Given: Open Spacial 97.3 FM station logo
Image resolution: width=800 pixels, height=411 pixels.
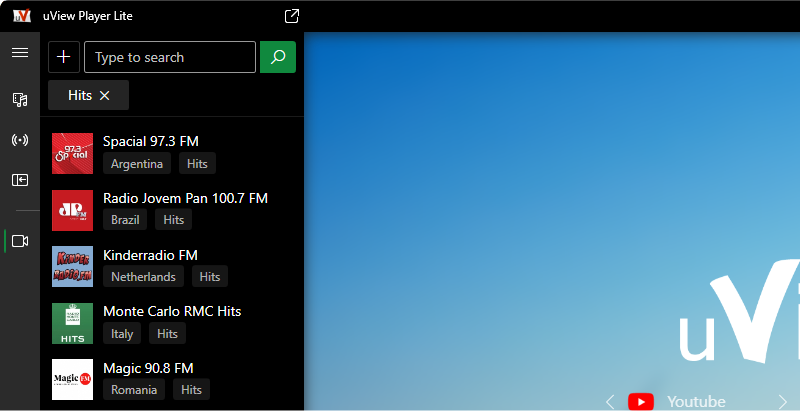Looking at the screenshot, I should point(72,153).
